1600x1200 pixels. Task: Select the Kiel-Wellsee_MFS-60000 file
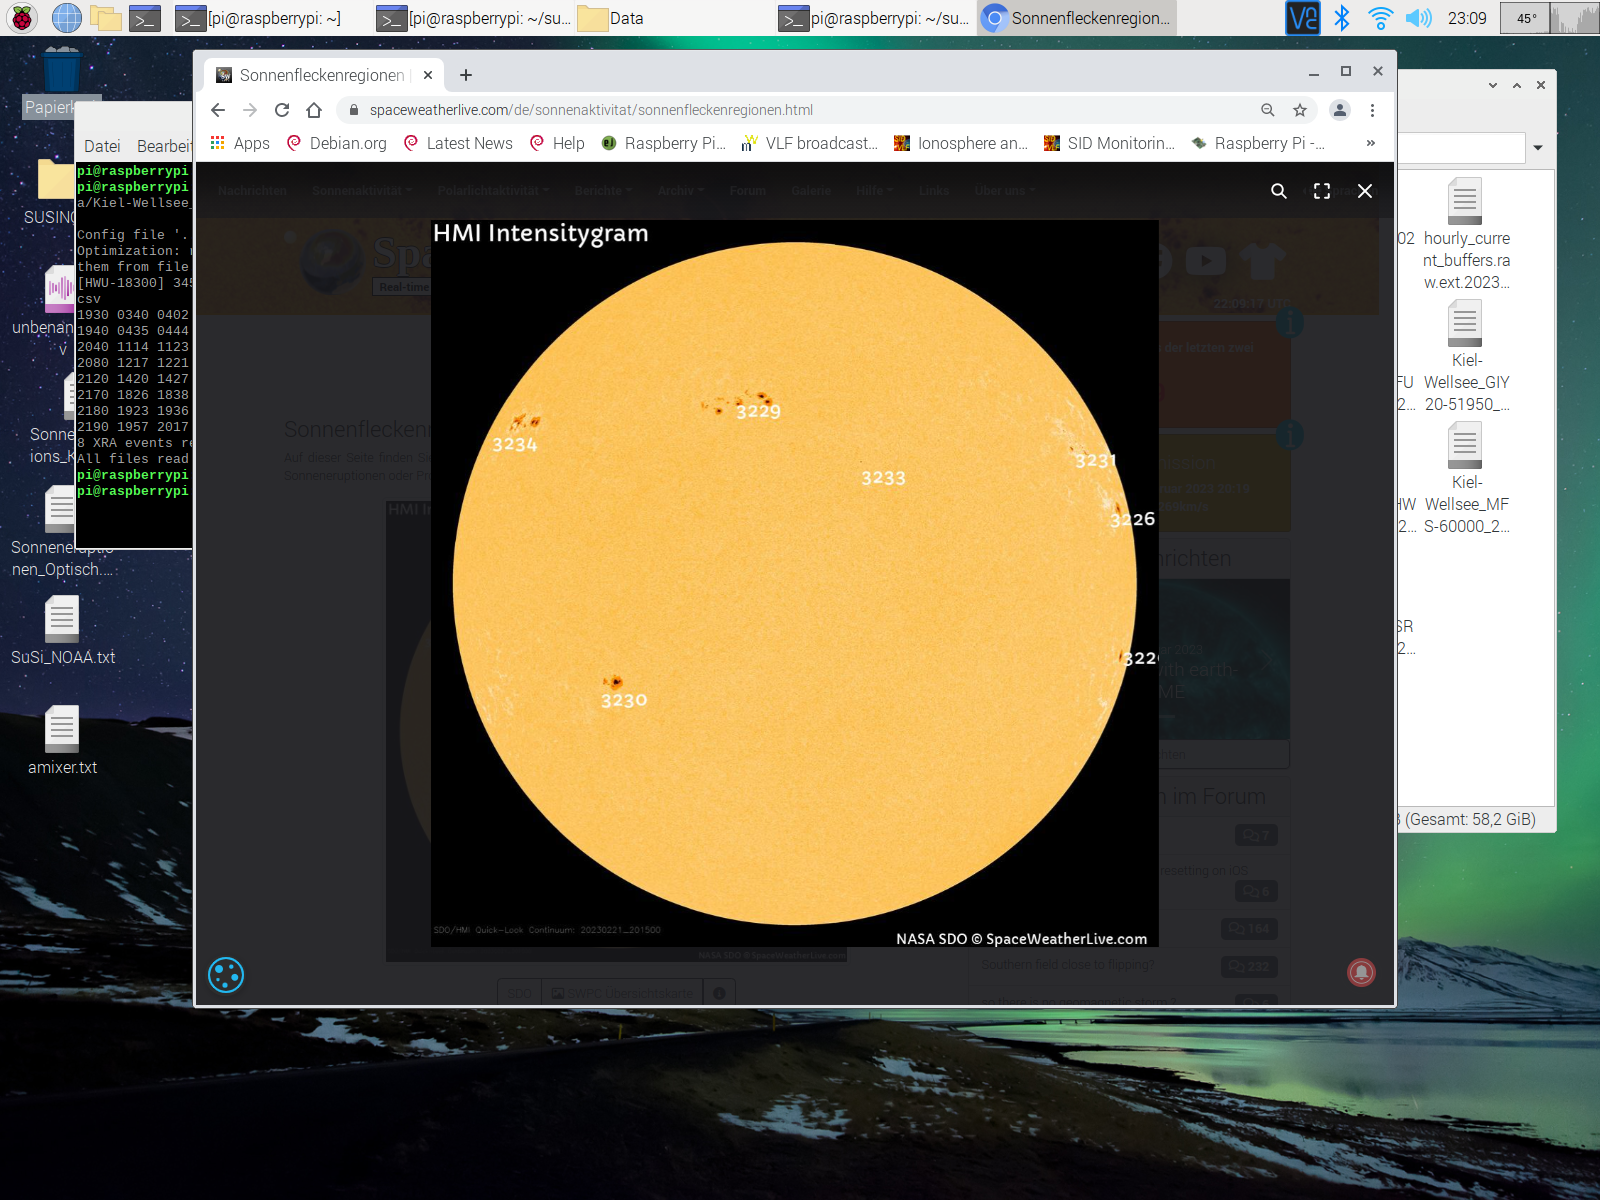click(x=1465, y=480)
